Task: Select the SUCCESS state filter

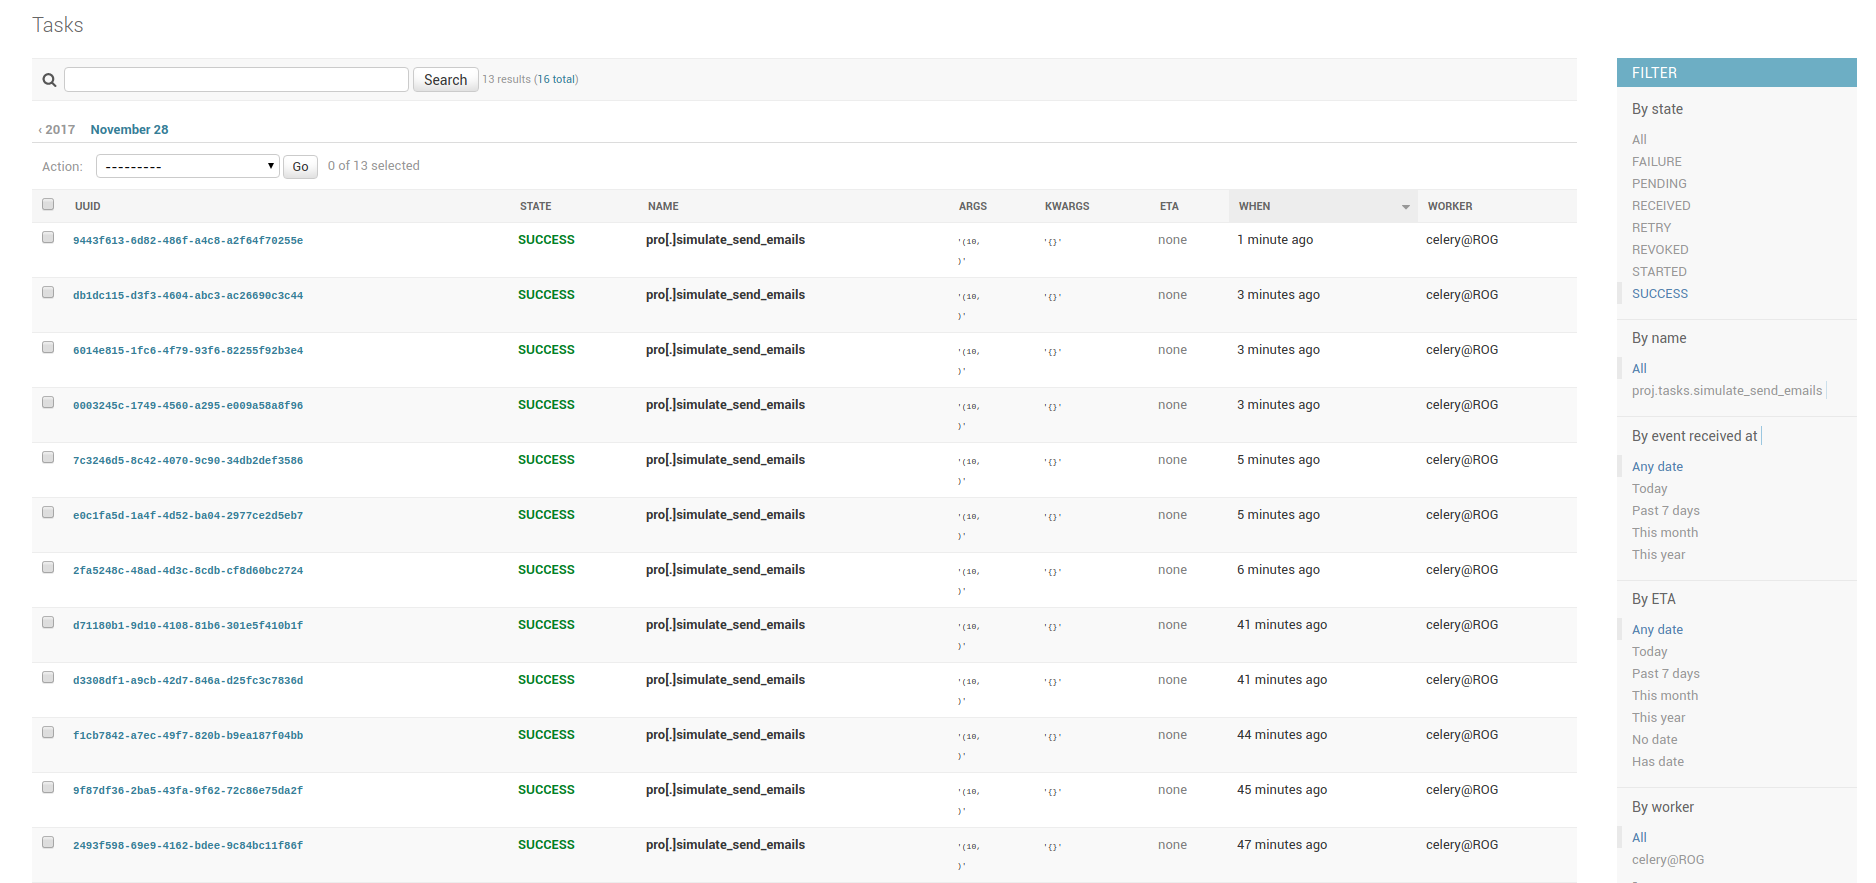Action: click(x=1660, y=294)
